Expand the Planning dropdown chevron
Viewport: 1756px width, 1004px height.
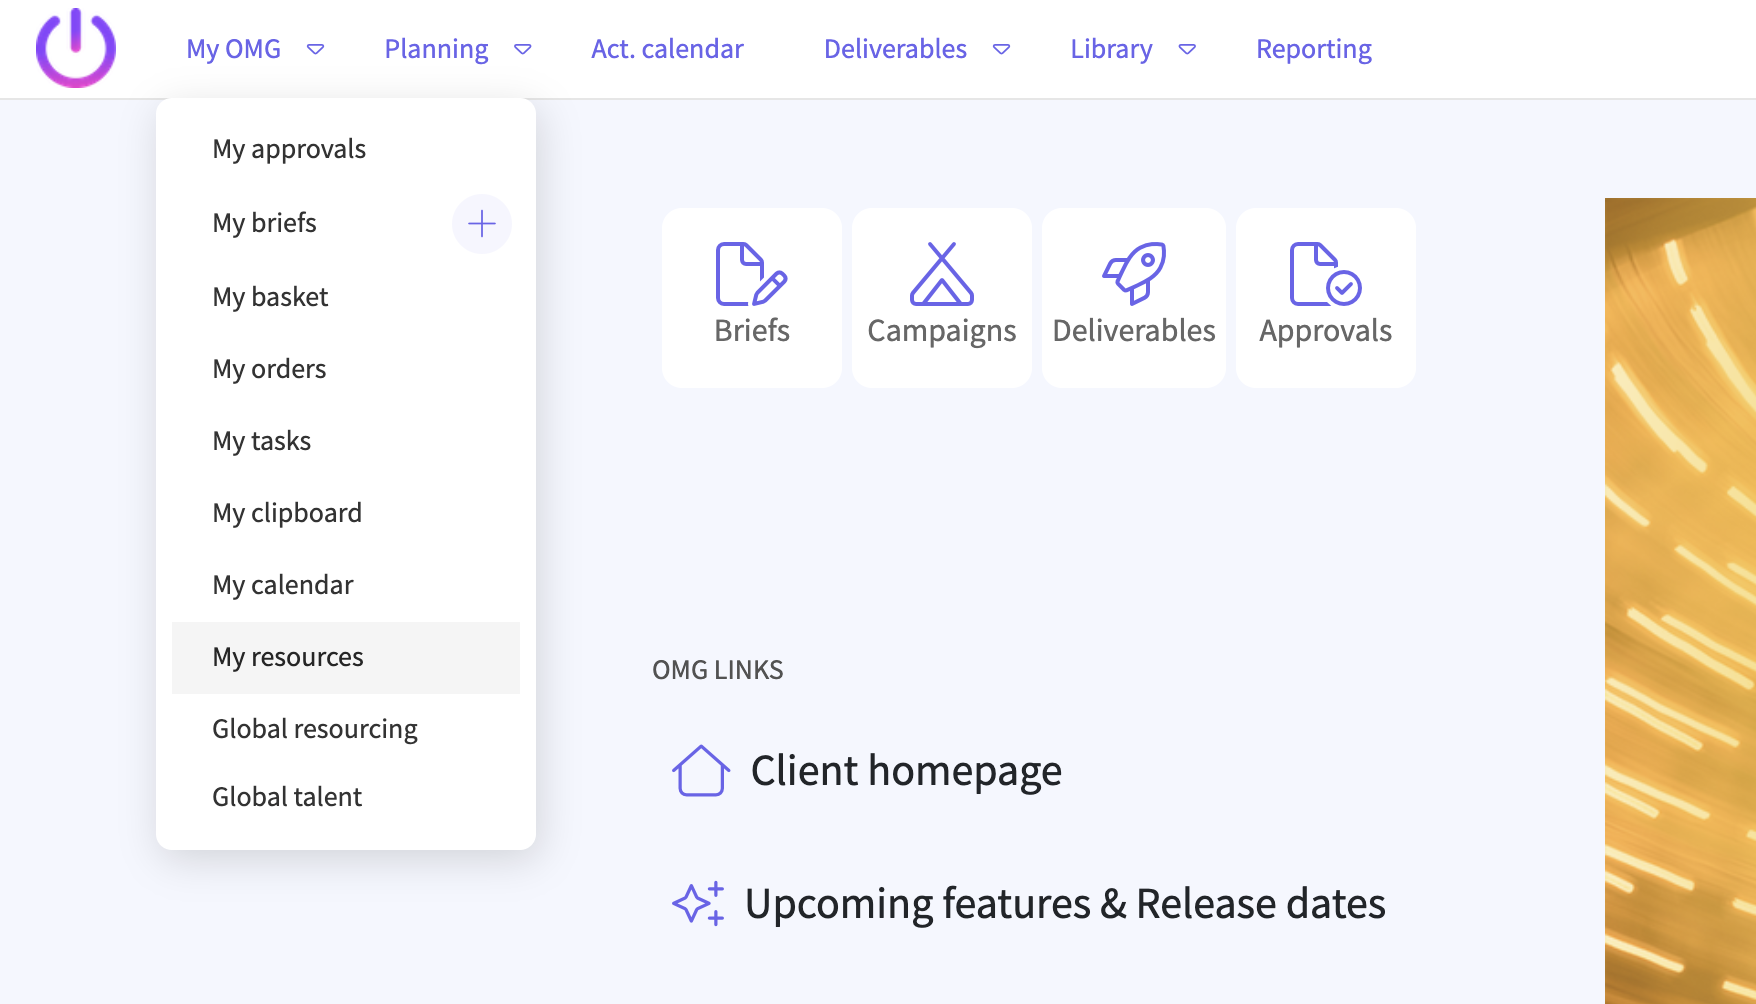tap(522, 49)
